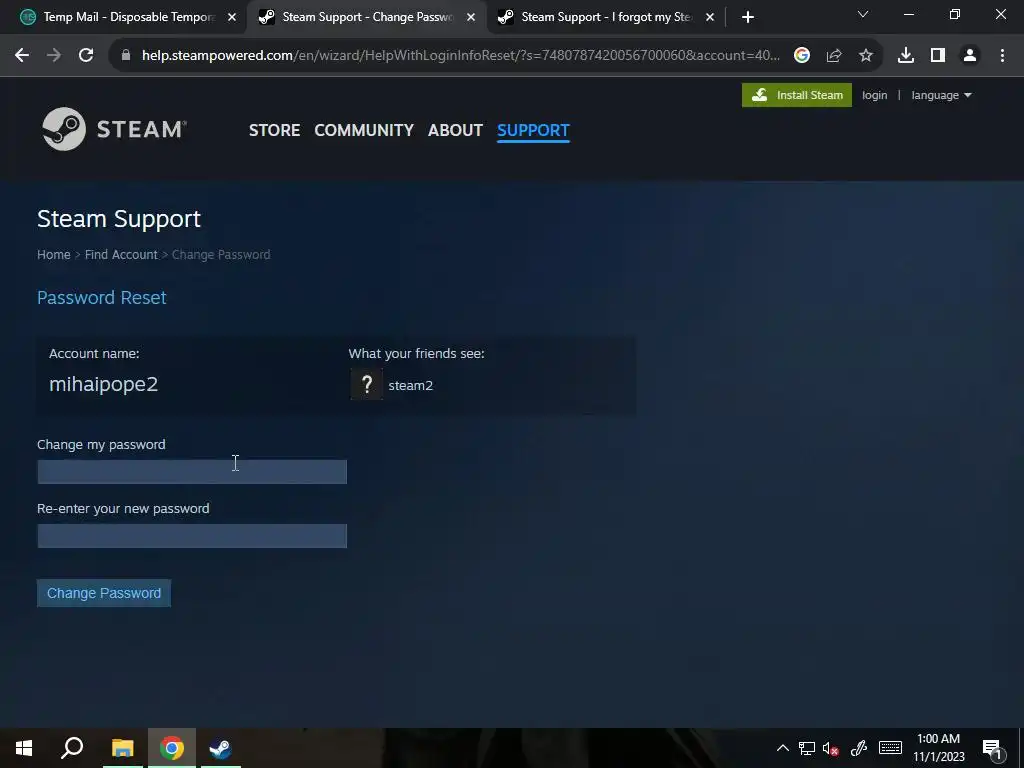Open the ABOUT page
The width and height of the screenshot is (1024, 768).
455,130
